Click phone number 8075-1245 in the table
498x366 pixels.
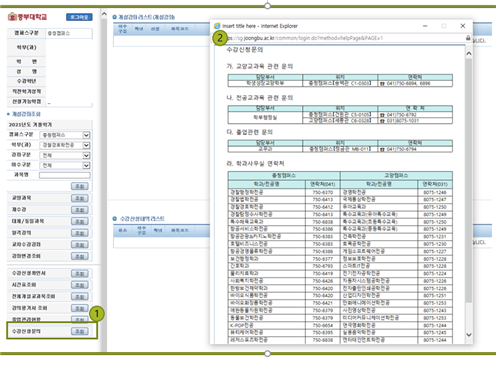pyautogui.click(x=435, y=333)
